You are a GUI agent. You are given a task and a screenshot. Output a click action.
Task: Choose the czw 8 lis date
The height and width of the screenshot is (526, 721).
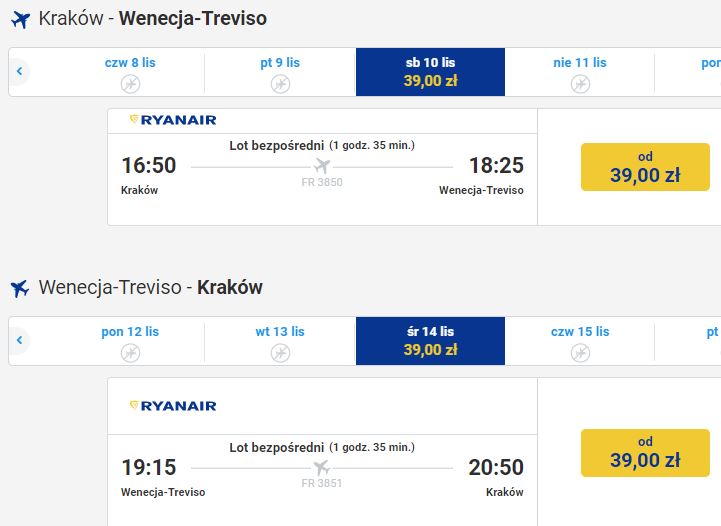[x=130, y=72]
